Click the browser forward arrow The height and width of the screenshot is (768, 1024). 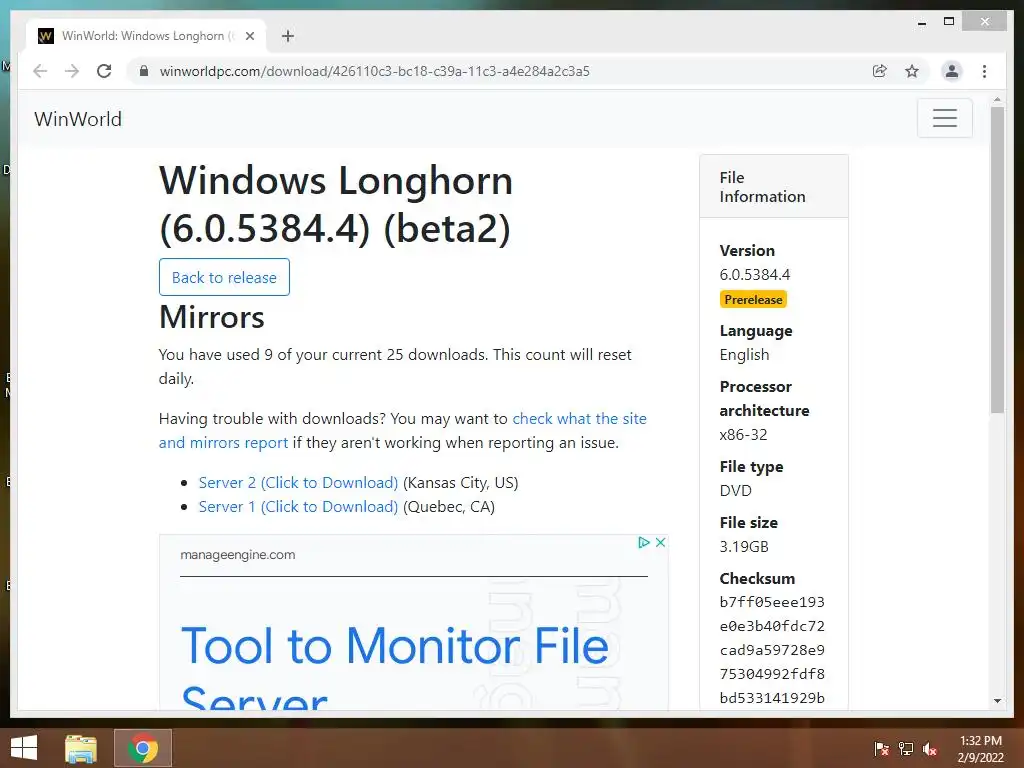pos(72,71)
